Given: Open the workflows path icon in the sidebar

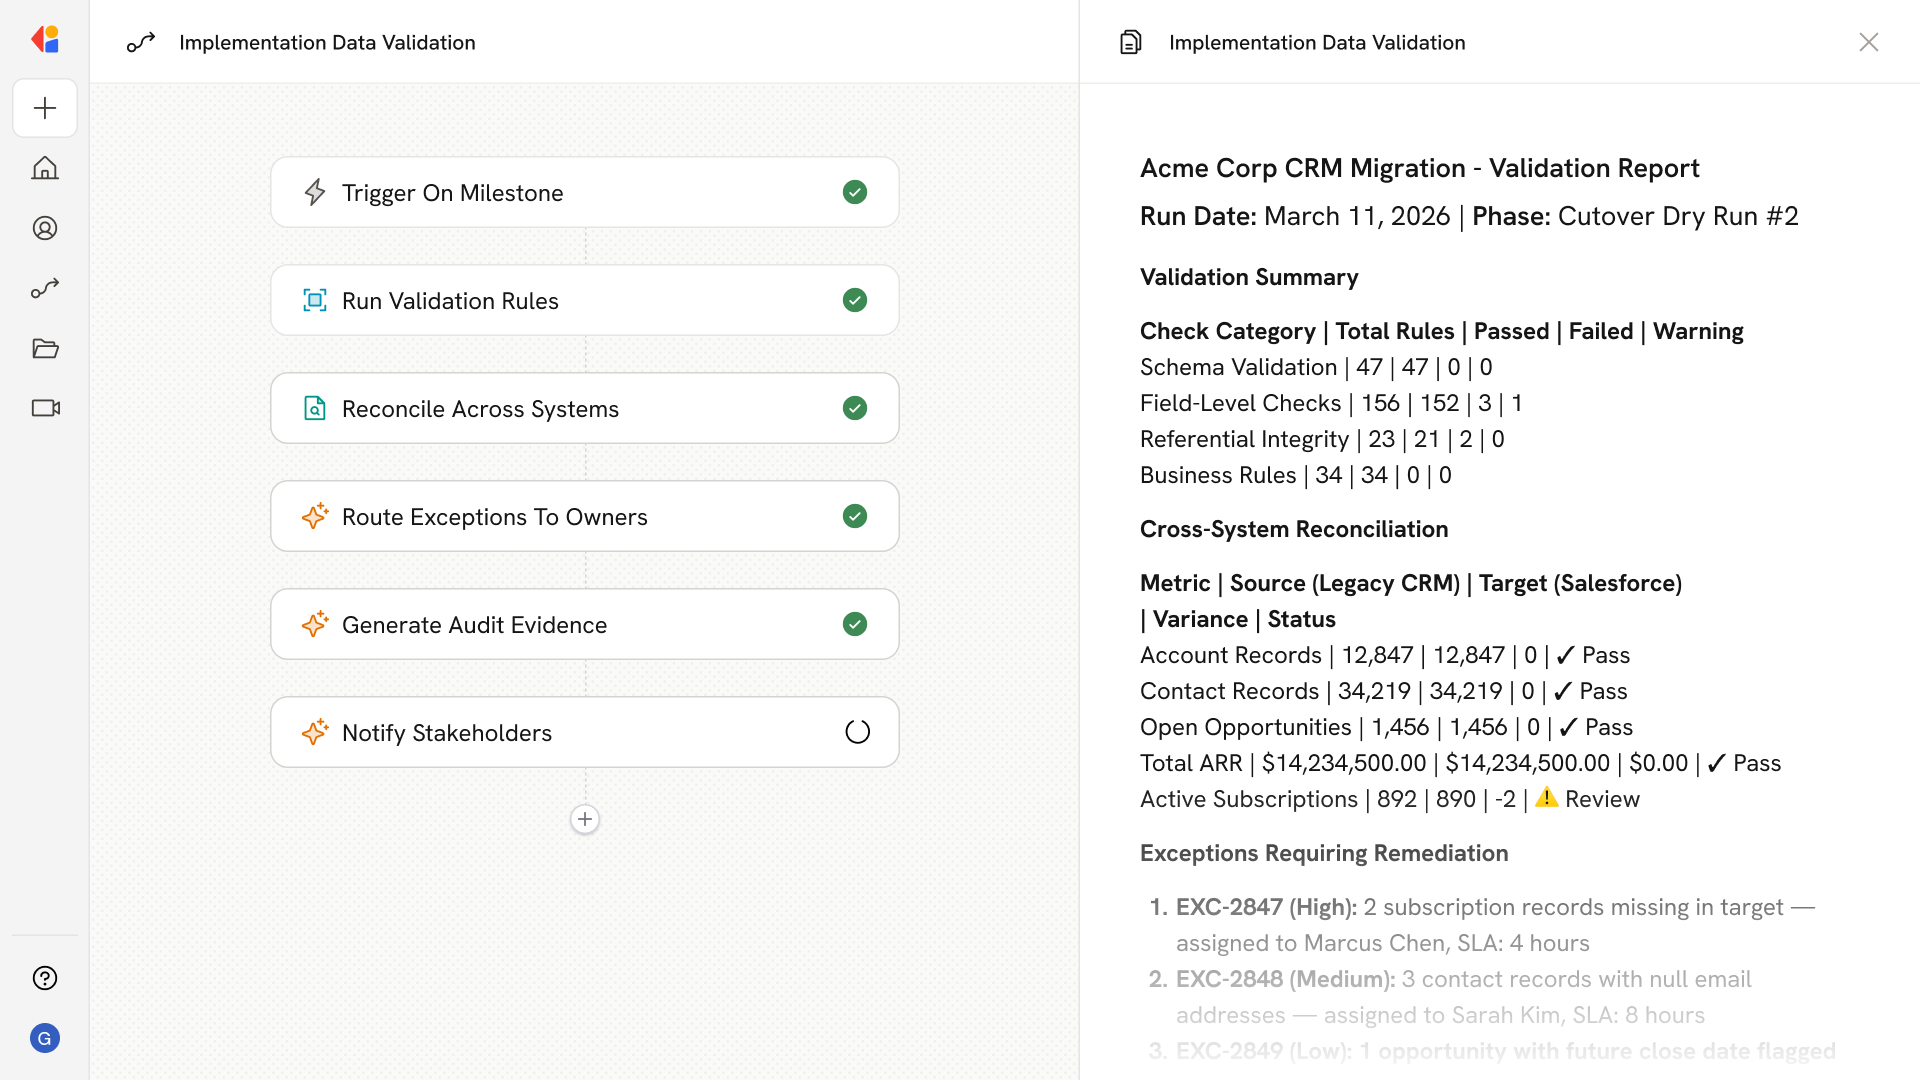Looking at the screenshot, I should (x=45, y=288).
